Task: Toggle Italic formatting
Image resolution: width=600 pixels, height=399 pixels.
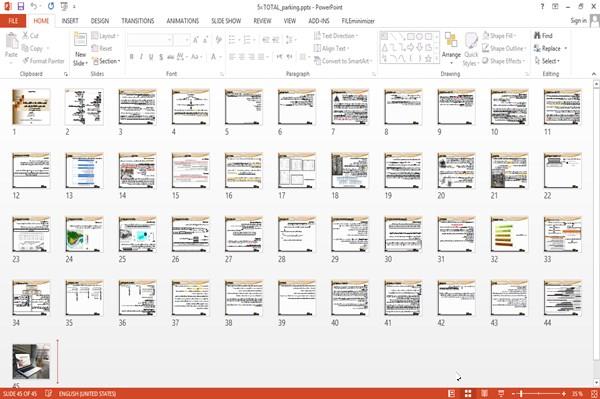Action: click(x=141, y=57)
